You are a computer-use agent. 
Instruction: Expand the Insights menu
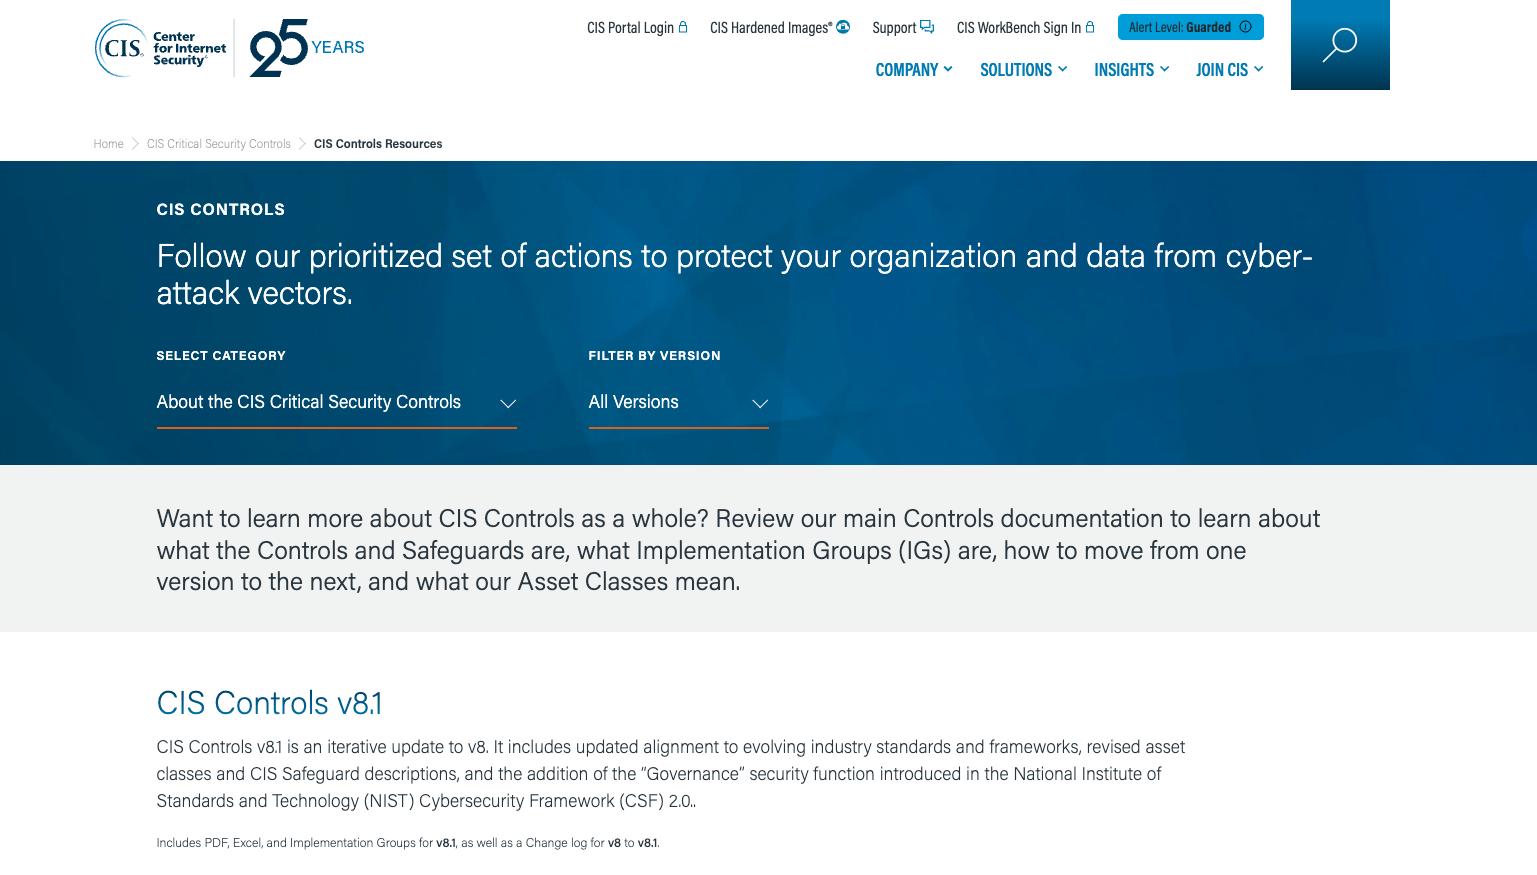tap(1131, 69)
